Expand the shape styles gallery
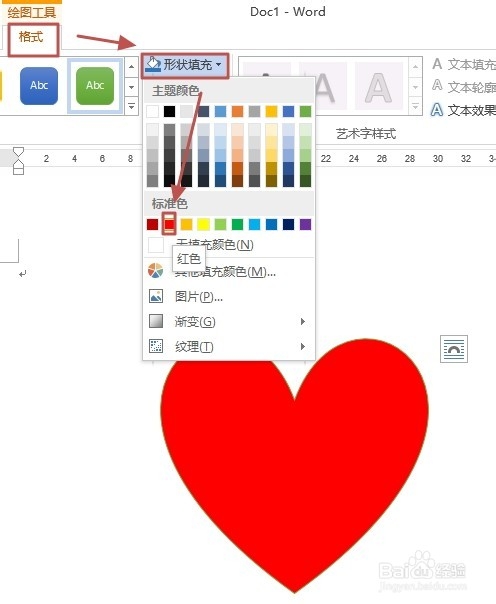496x604 pixels. (x=132, y=106)
